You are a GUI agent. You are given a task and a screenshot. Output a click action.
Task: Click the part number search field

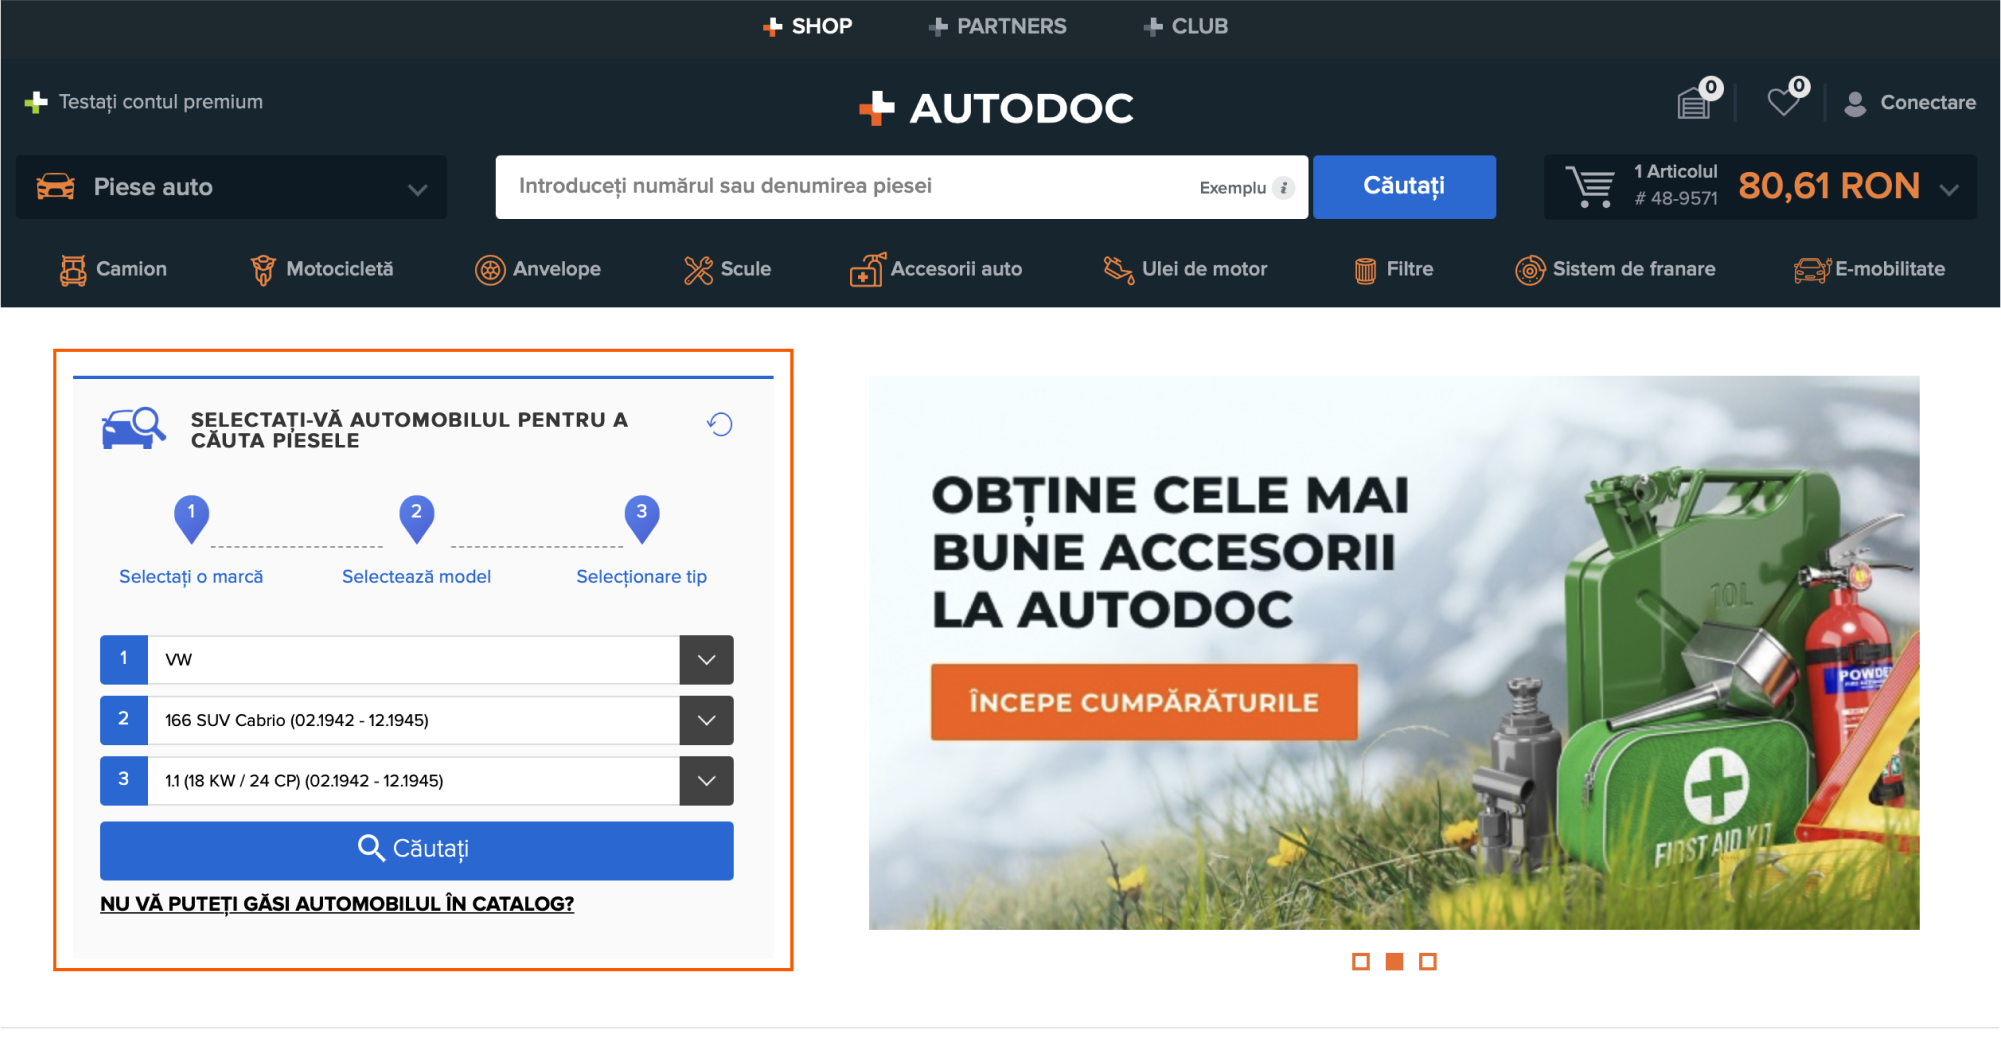(x=850, y=187)
